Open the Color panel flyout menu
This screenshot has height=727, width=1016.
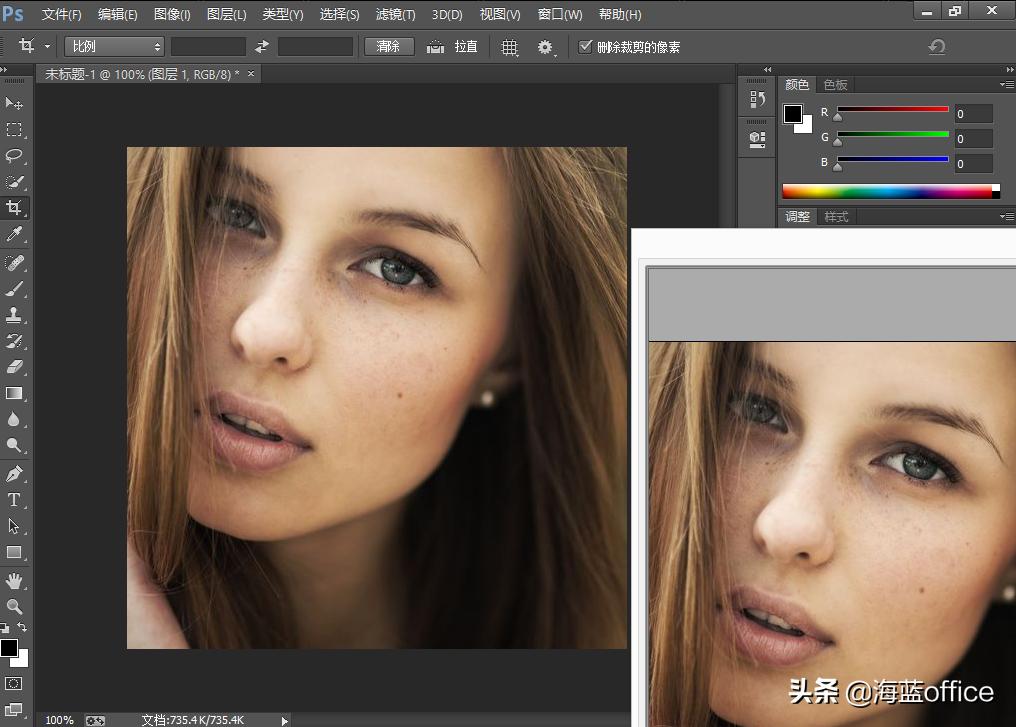tap(1007, 84)
